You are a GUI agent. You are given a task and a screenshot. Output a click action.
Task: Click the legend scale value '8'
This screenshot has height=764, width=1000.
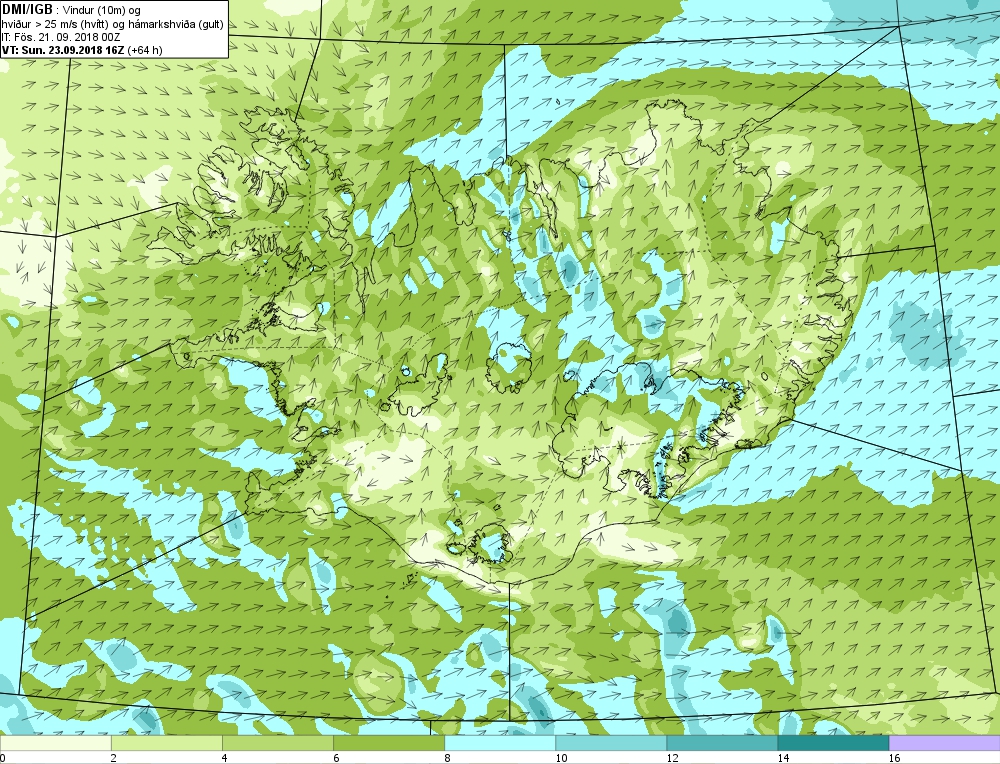(x=448, y=758)
